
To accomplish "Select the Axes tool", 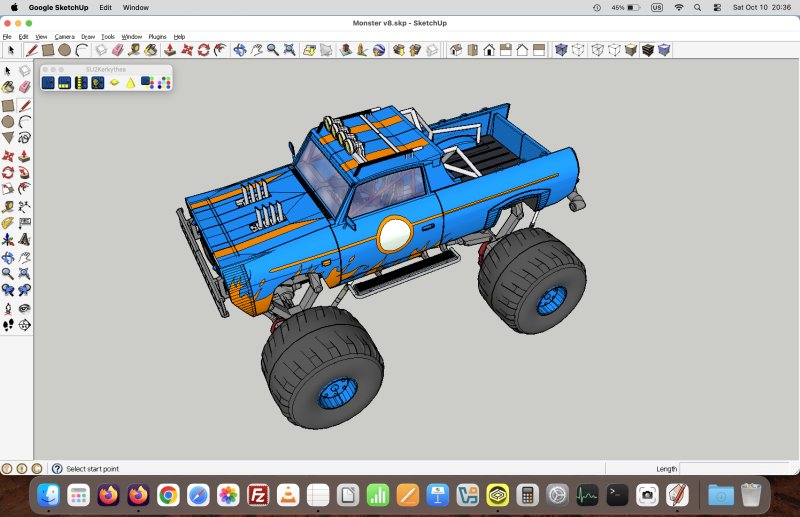I will pyautogui.click(x=8, y=239).
